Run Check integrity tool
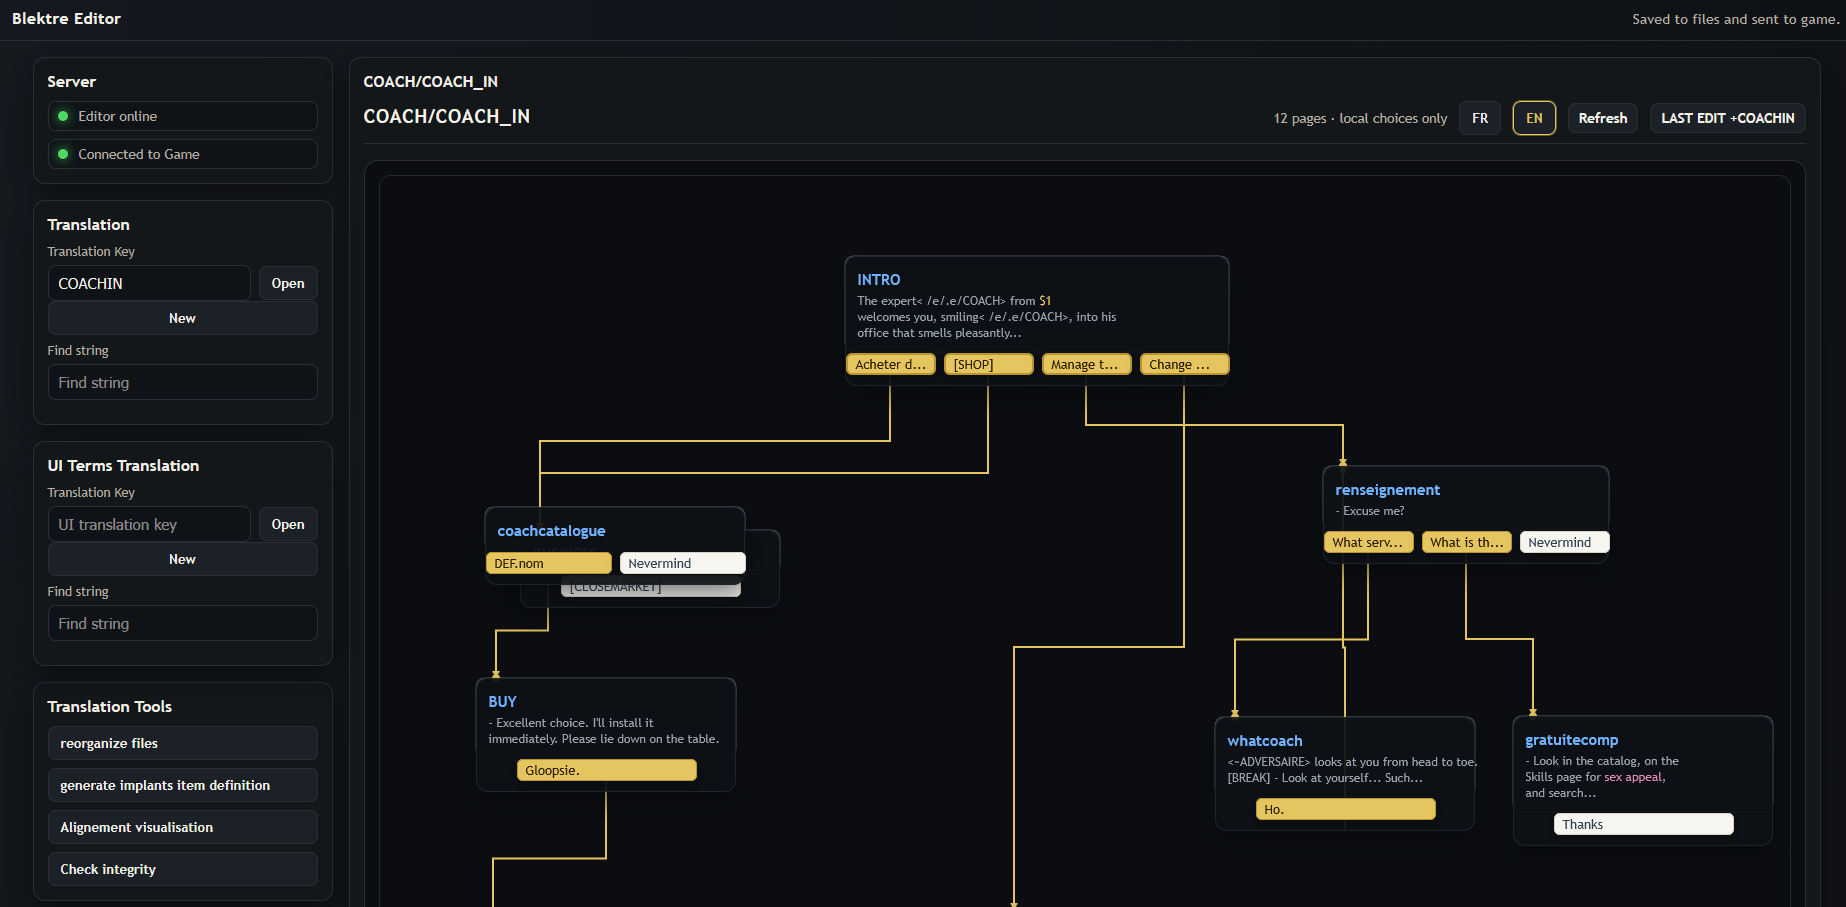The image size is (1846, 907). point(182,870)
